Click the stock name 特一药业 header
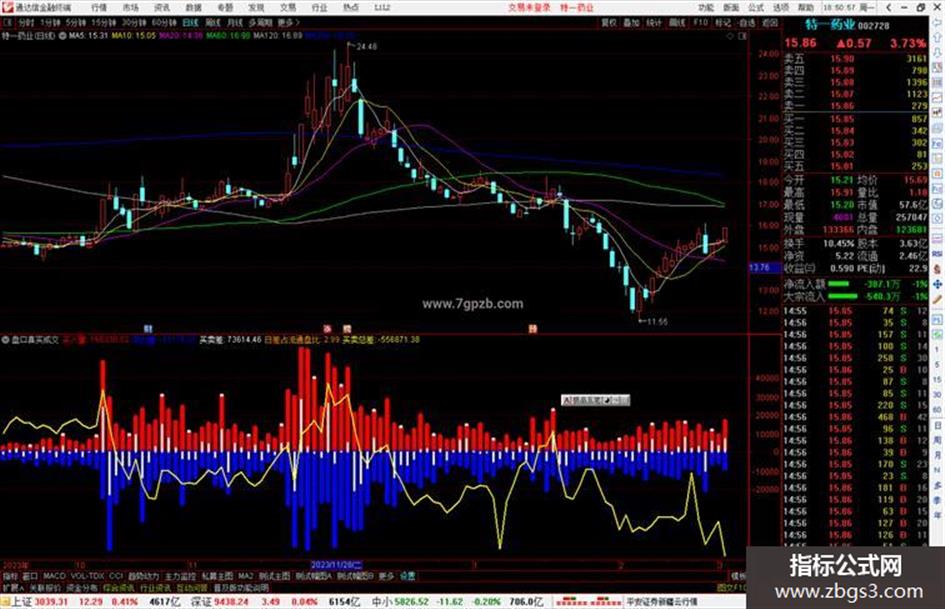The width and height of the screenshot is (945, 609). pos(830,25)
